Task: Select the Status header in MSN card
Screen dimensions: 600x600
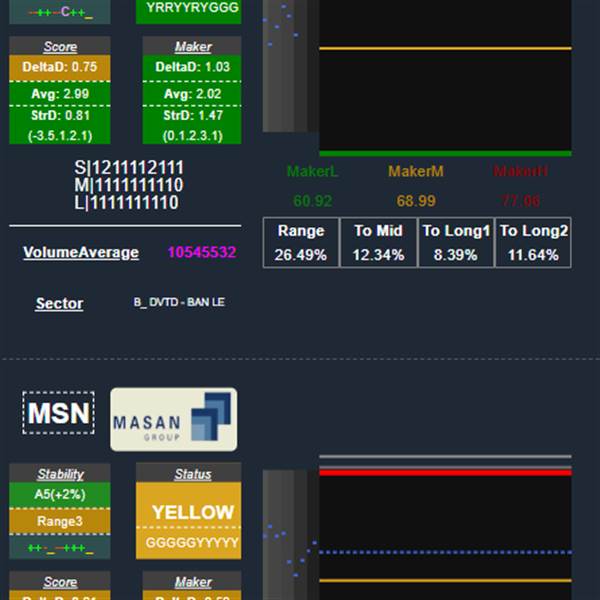Action: pyautogui.click(x=189, y=474)
